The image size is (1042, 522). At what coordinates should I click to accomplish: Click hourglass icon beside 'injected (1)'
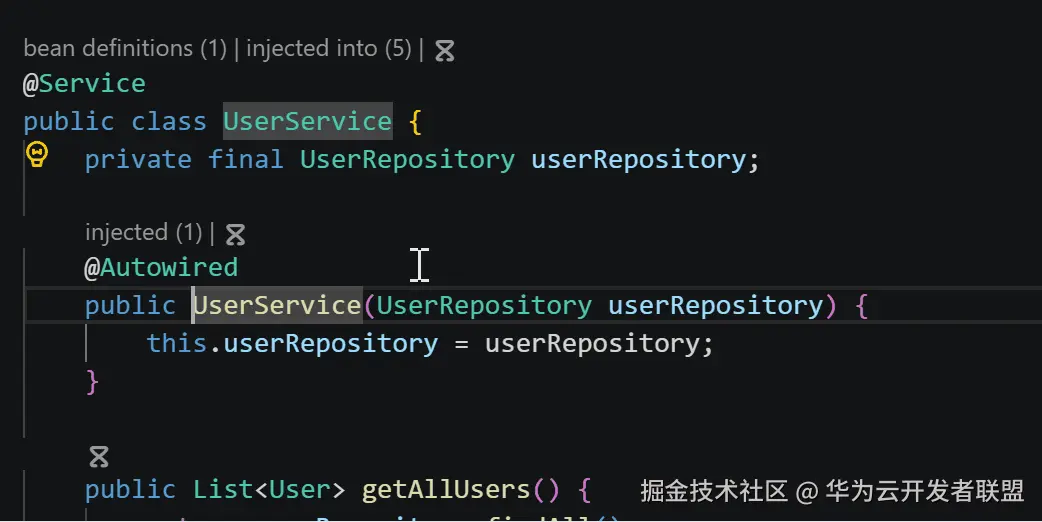(235, 234)
